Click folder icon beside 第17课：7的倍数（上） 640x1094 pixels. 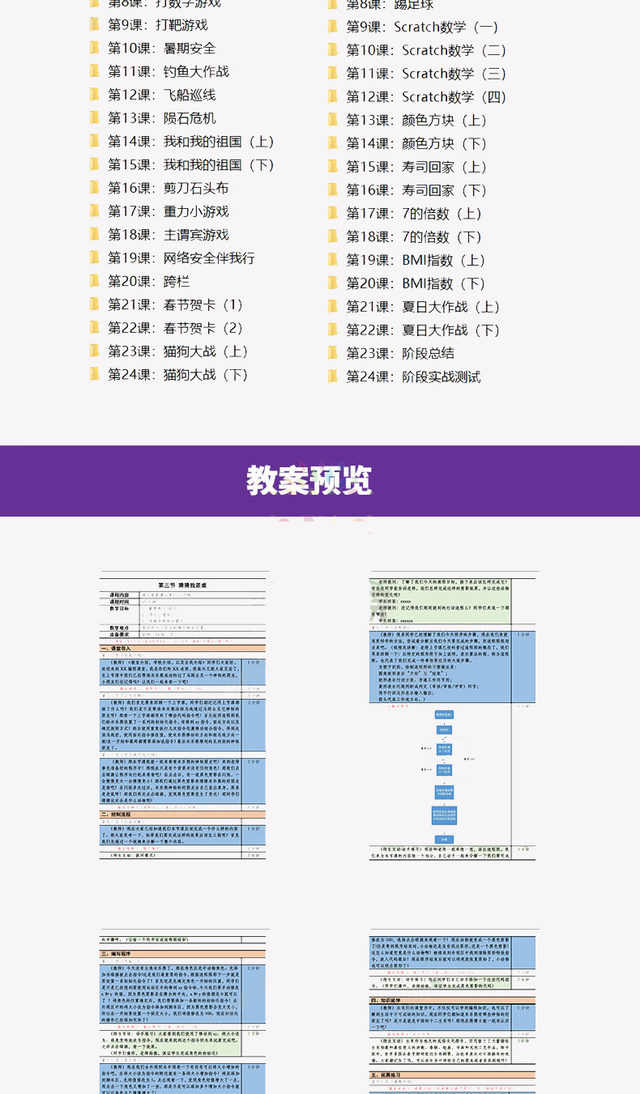point(333,213)
